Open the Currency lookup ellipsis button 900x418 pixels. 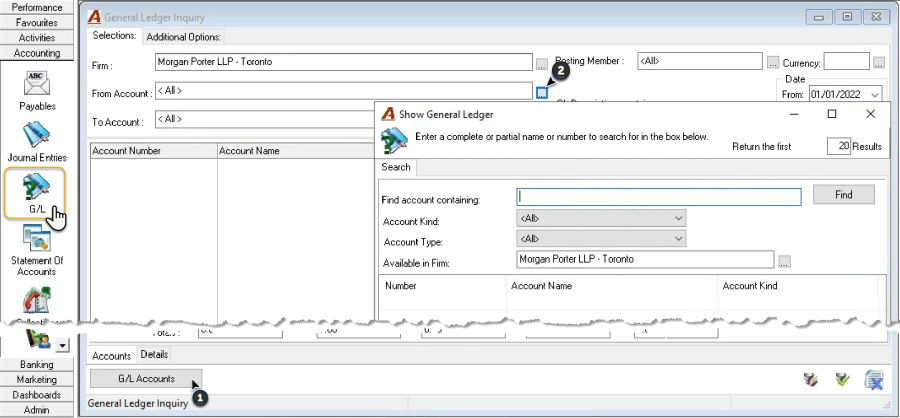(879, 63)
